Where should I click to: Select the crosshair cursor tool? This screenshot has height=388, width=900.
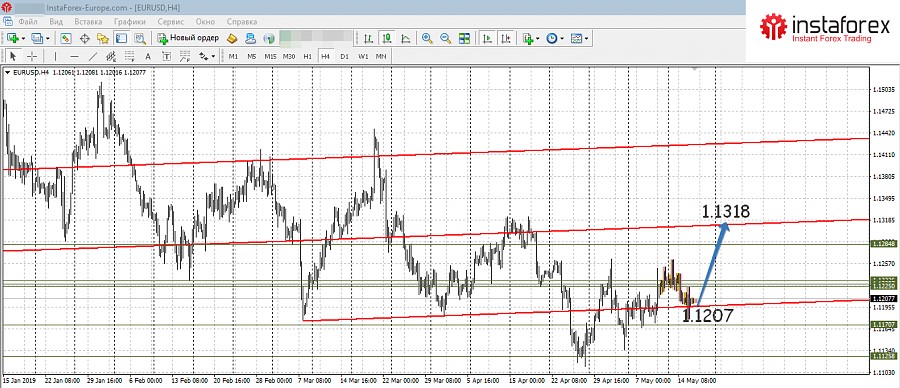click(32, 56)
